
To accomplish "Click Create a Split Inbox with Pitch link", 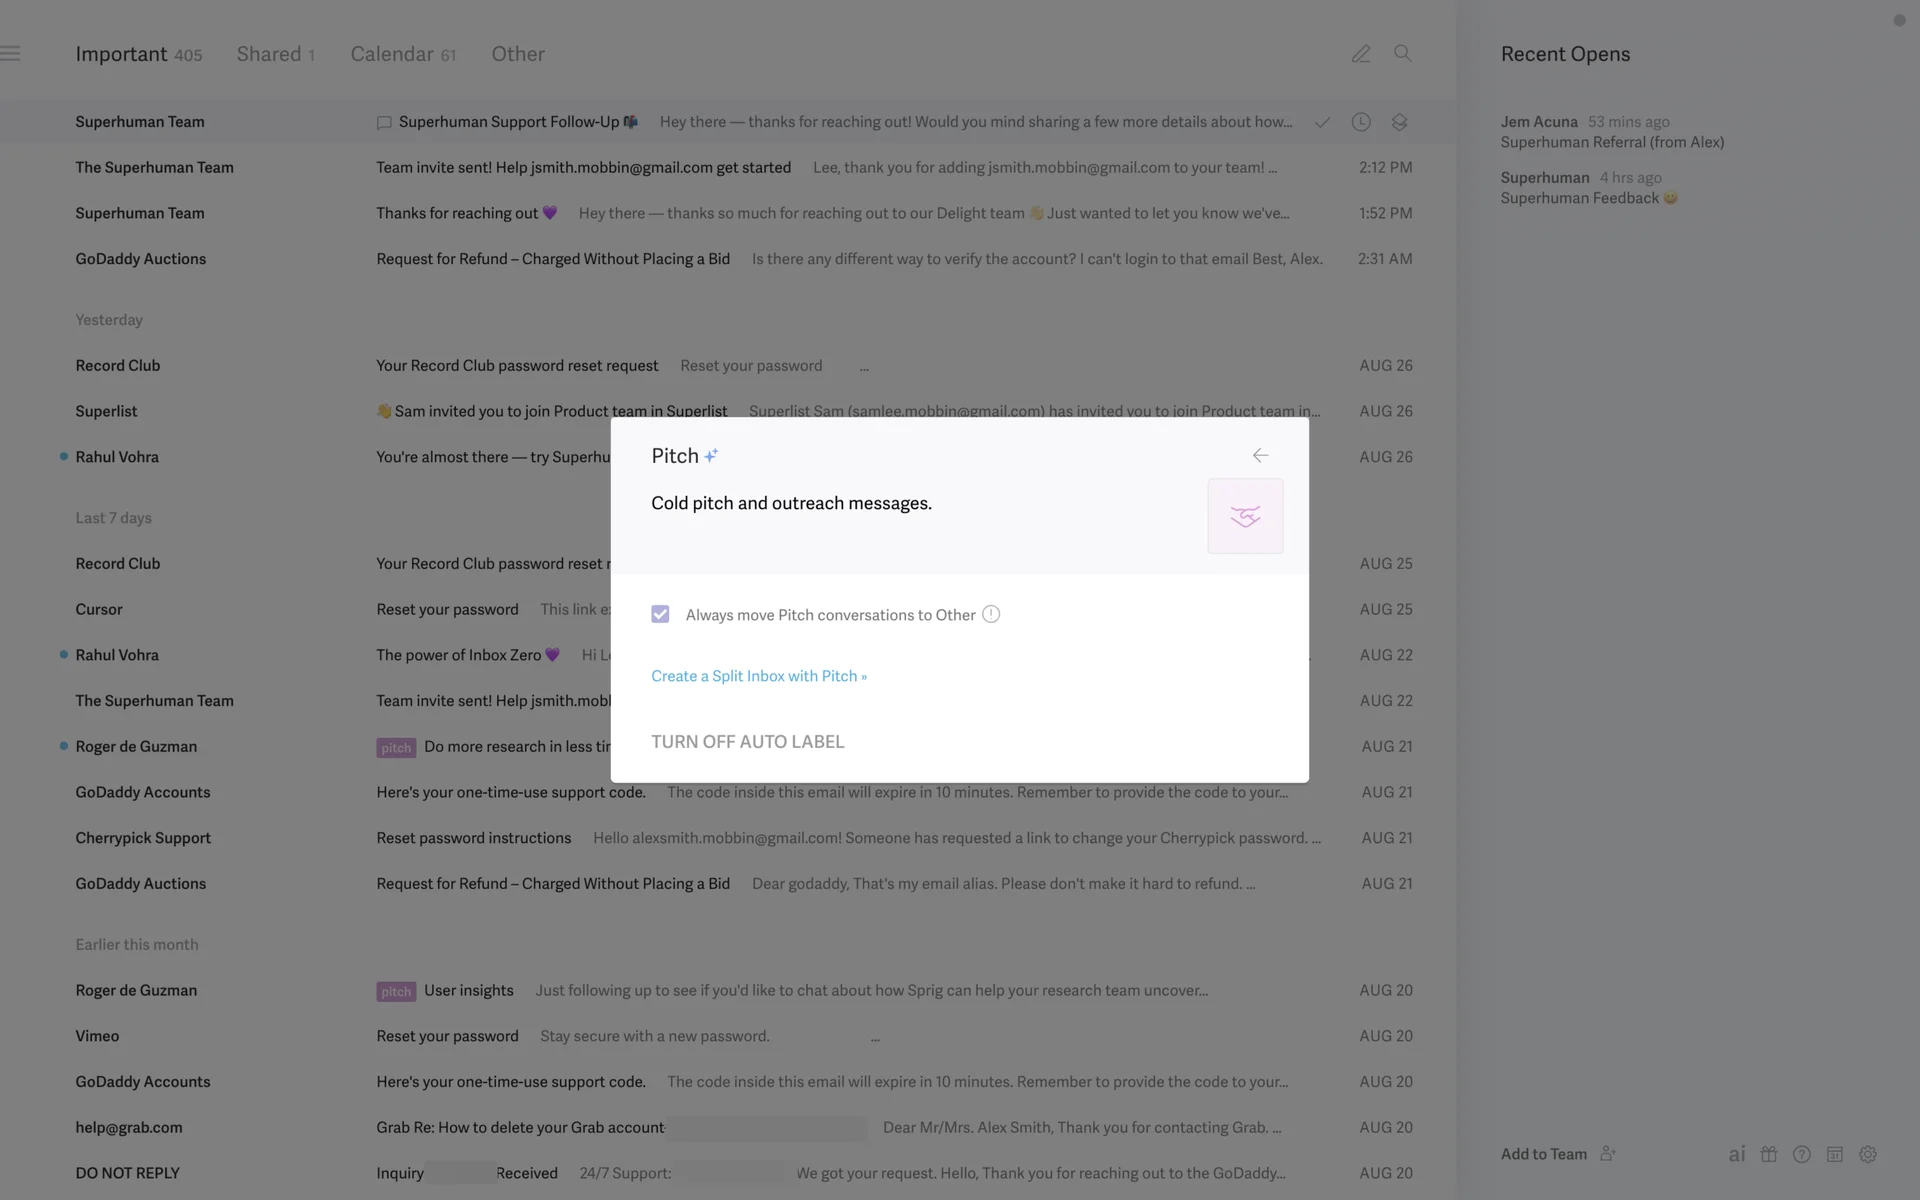I will coord(758,676).
